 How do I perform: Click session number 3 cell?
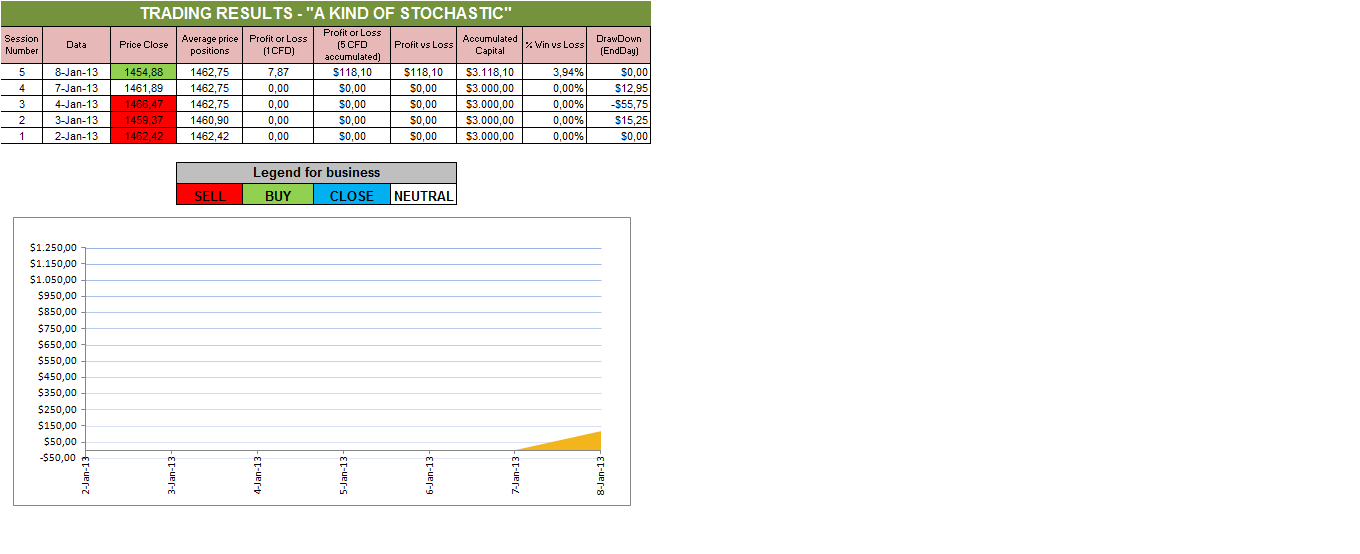[22, 104]
